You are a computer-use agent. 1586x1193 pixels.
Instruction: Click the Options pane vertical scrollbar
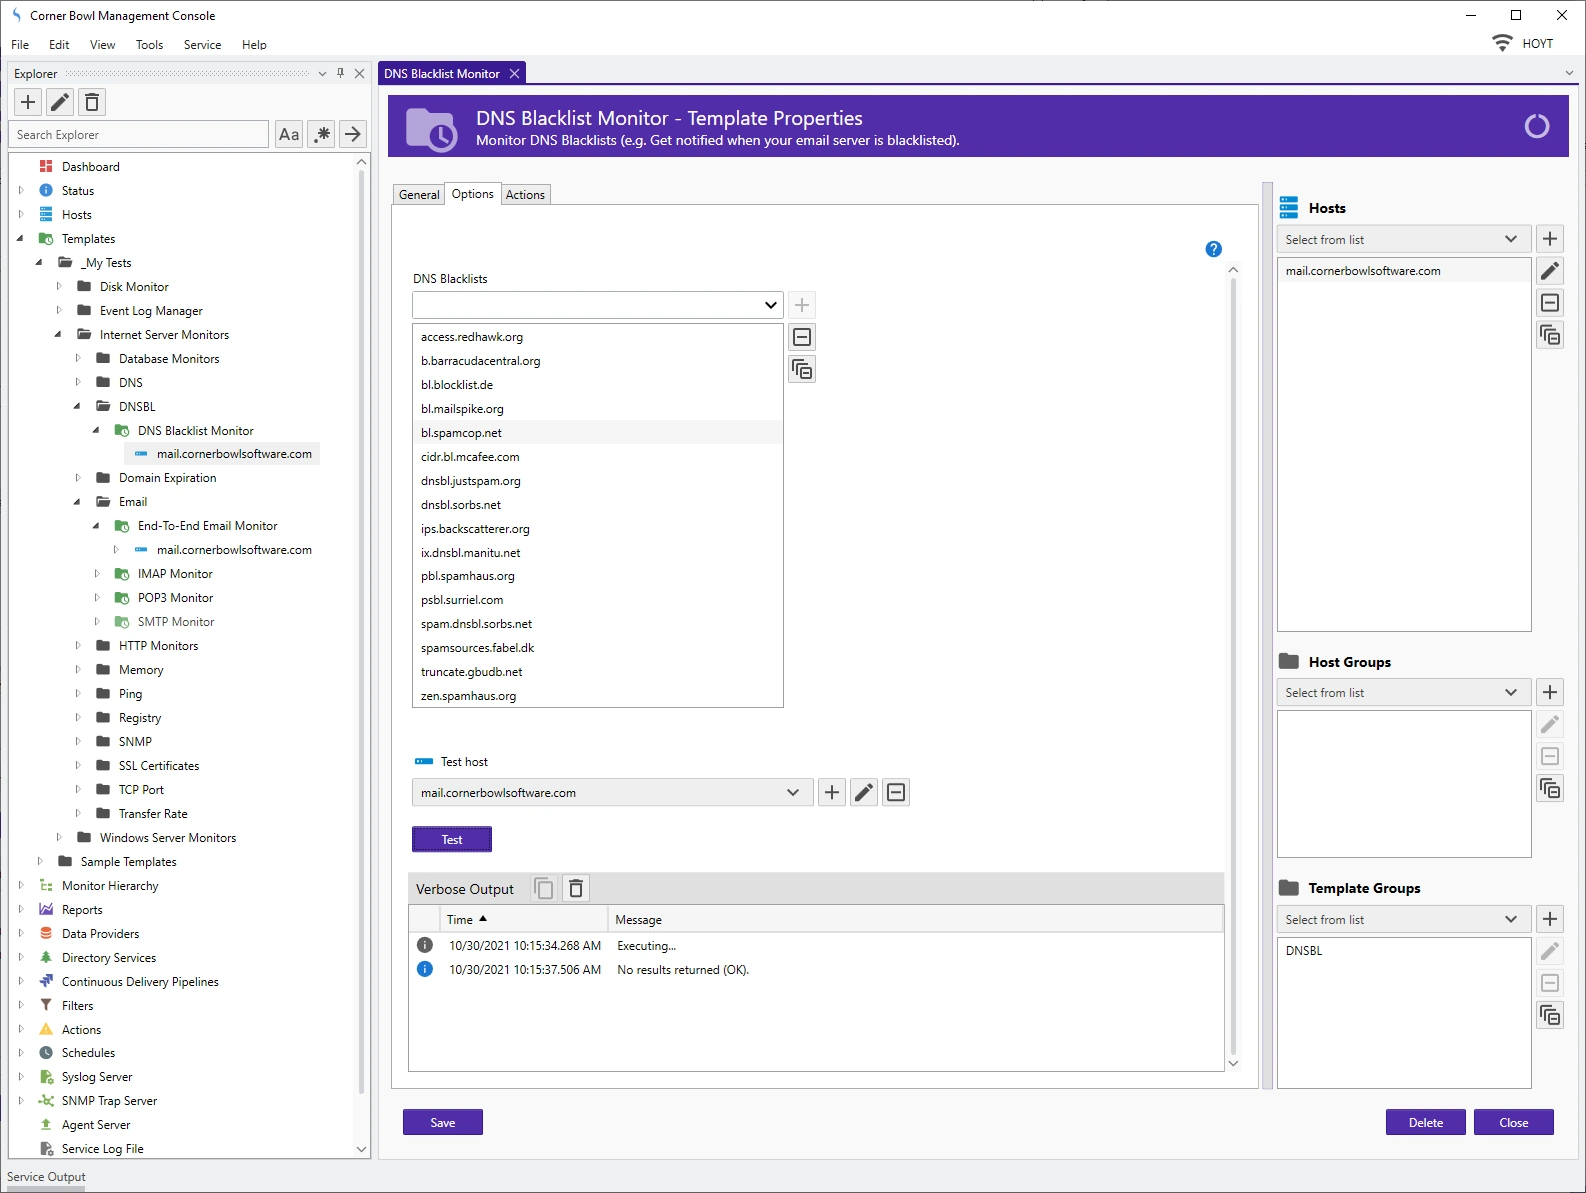coord(1233,660)
